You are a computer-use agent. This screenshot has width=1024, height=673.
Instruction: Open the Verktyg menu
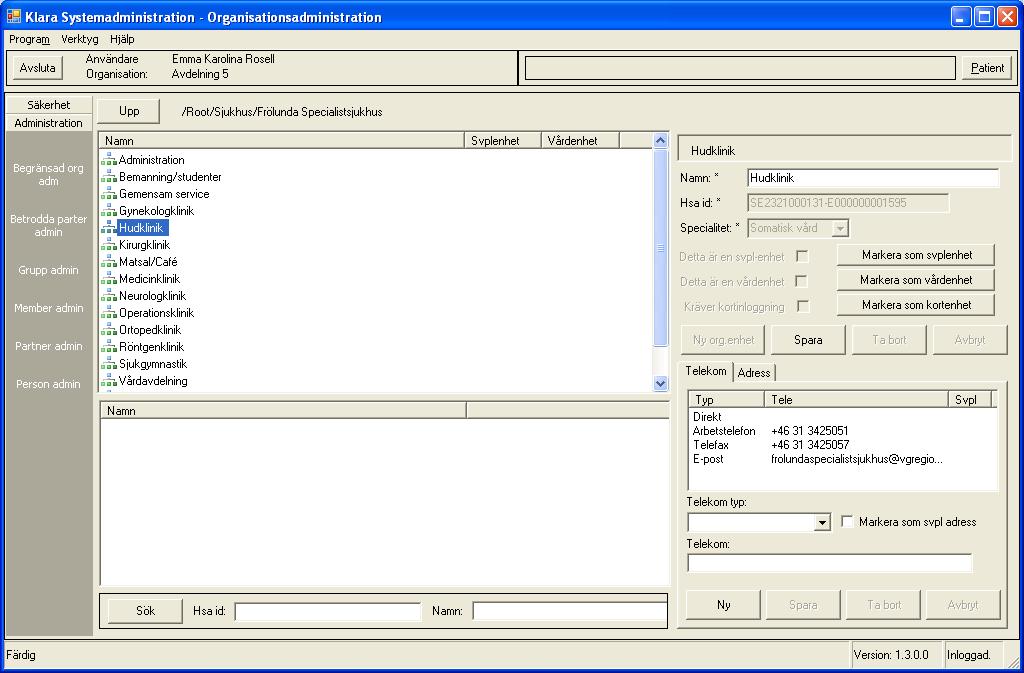click(x=80, y=39)
